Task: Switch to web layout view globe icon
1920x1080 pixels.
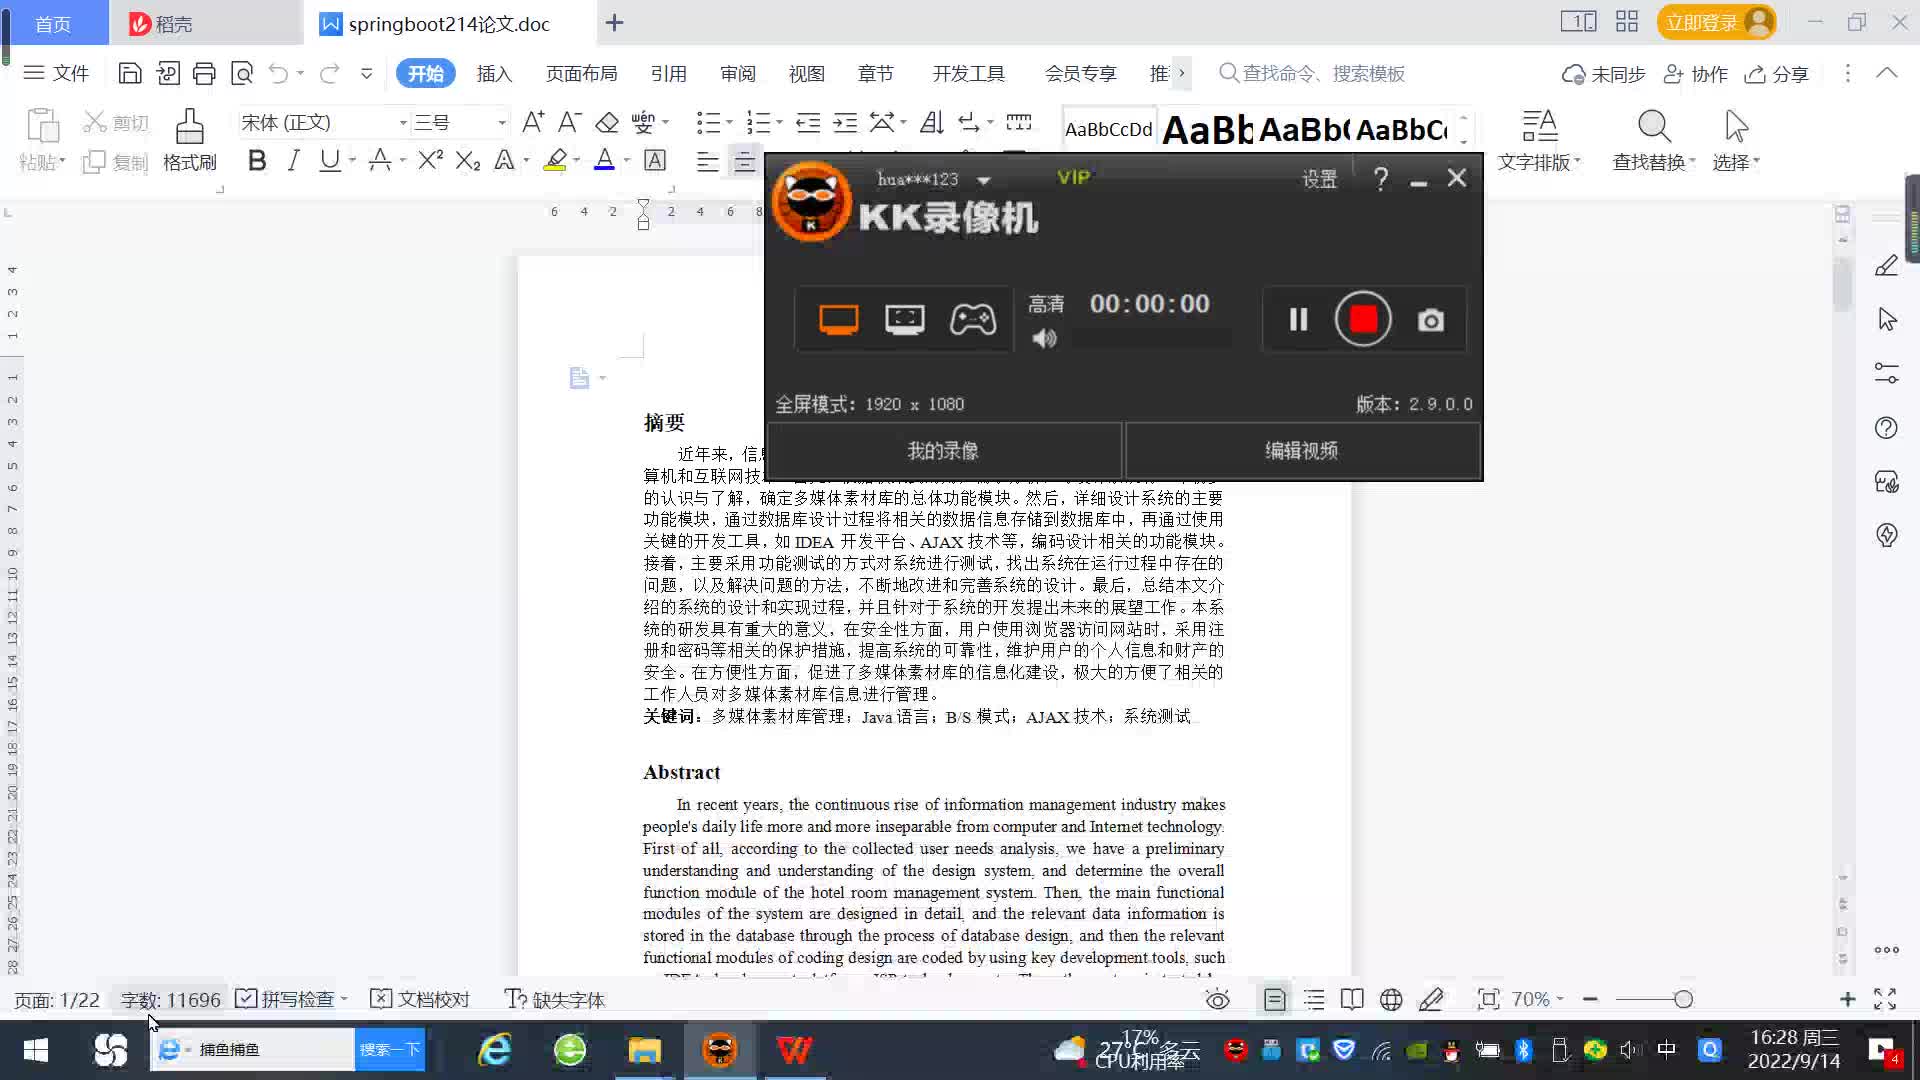Action: pos(1391,1000)
